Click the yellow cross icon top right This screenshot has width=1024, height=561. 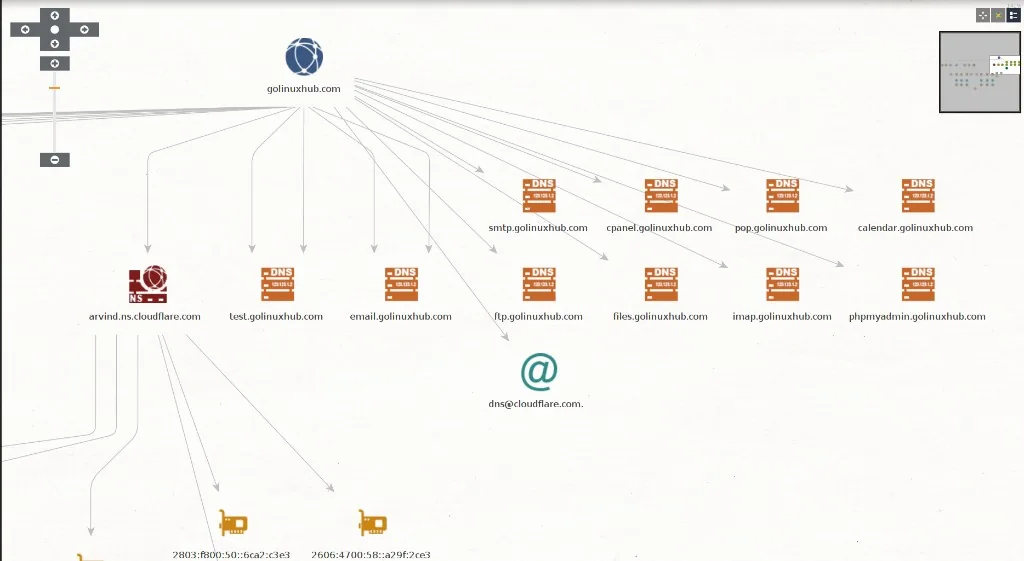click(x=998, y=15)
